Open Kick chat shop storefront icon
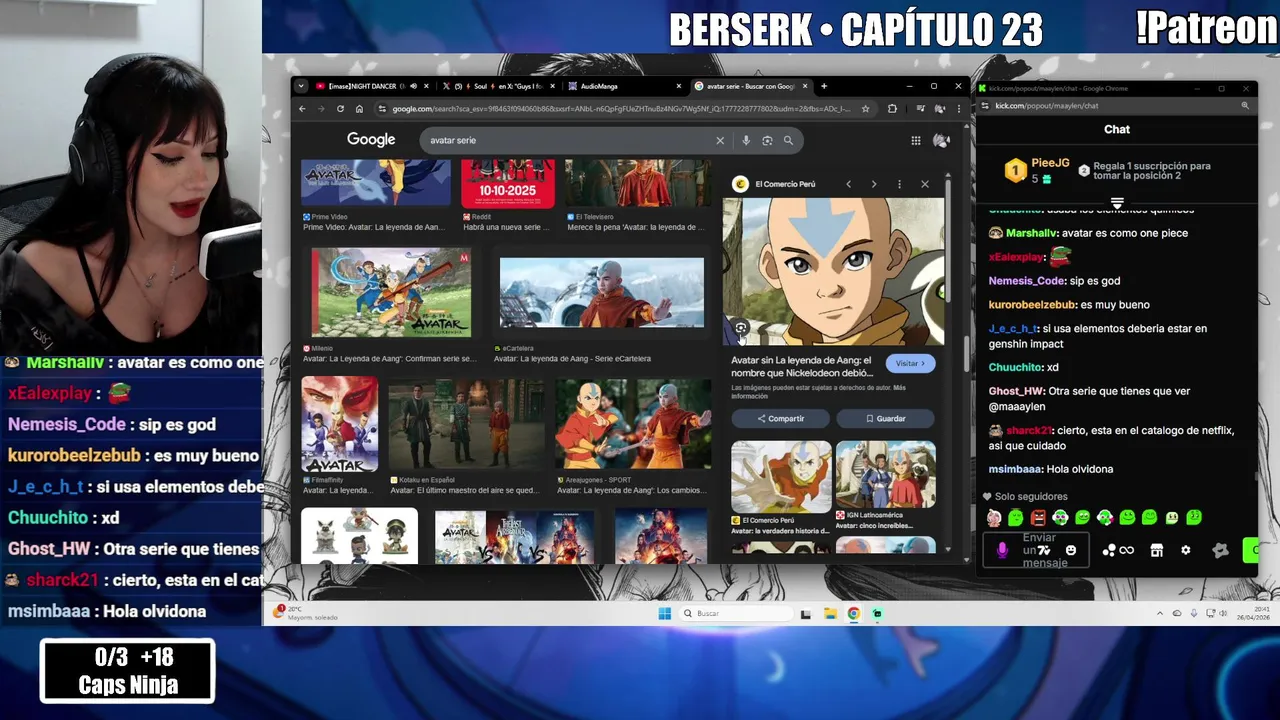 1157,550
